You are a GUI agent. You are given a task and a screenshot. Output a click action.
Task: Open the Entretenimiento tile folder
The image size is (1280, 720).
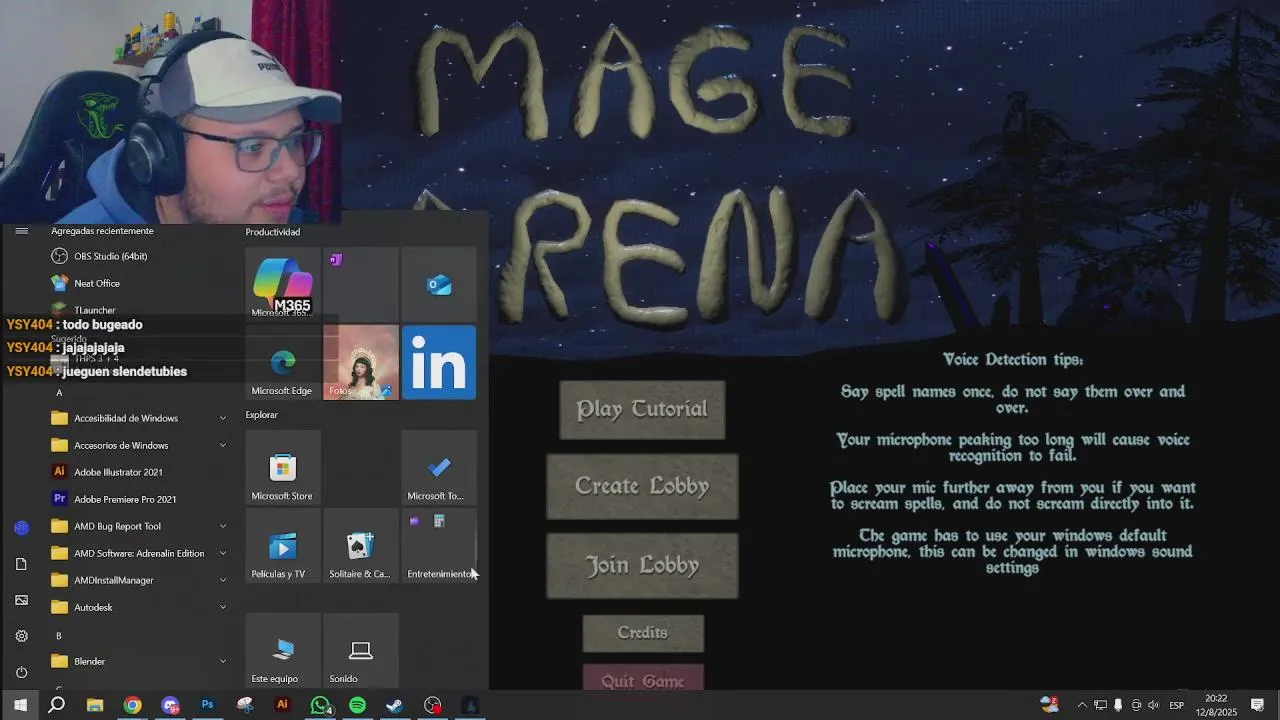(x=439, y=546)
